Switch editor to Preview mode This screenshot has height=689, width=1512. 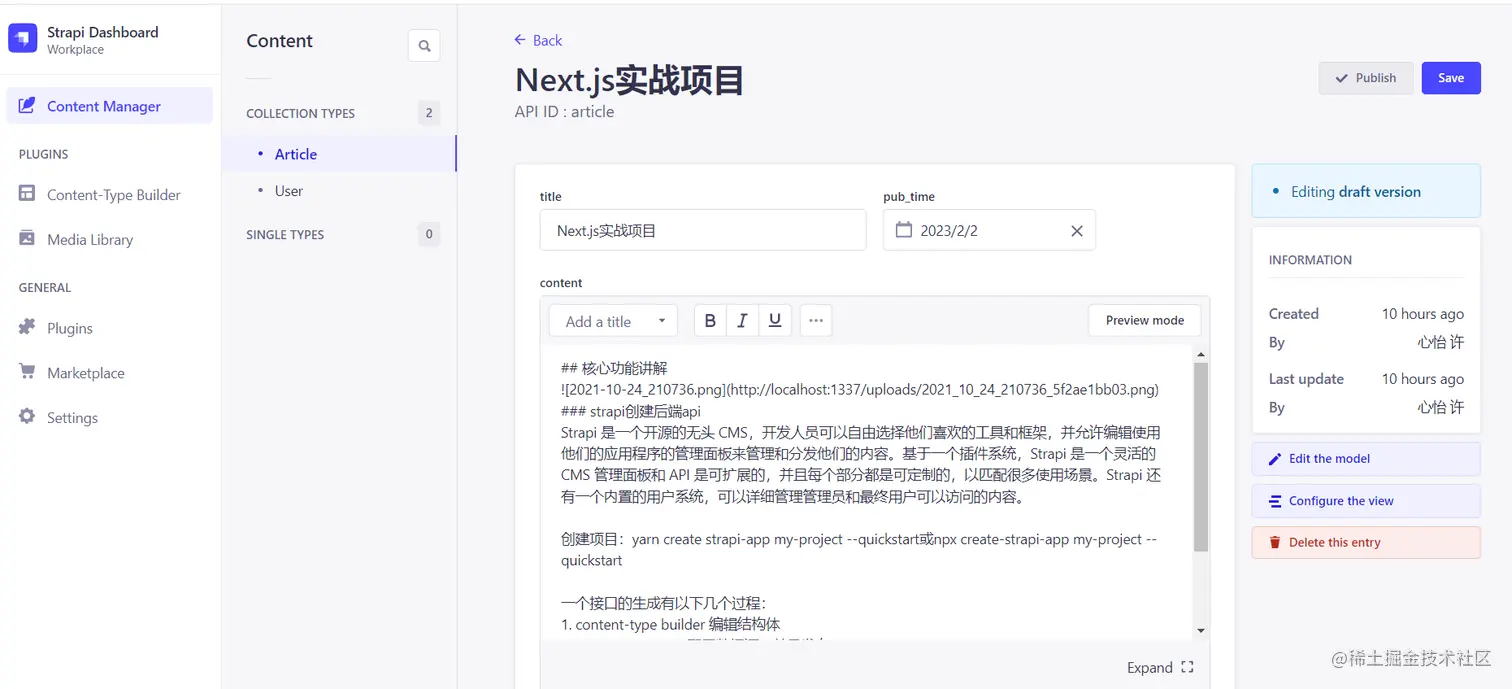pyautogui.click(x=1145, y=321)
